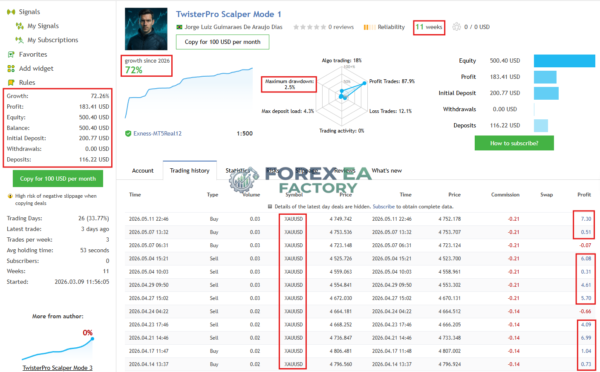Screen dimensions: 600x372
Task: Click the 72% growth since 2026 figure
Action: click(134, 70)
